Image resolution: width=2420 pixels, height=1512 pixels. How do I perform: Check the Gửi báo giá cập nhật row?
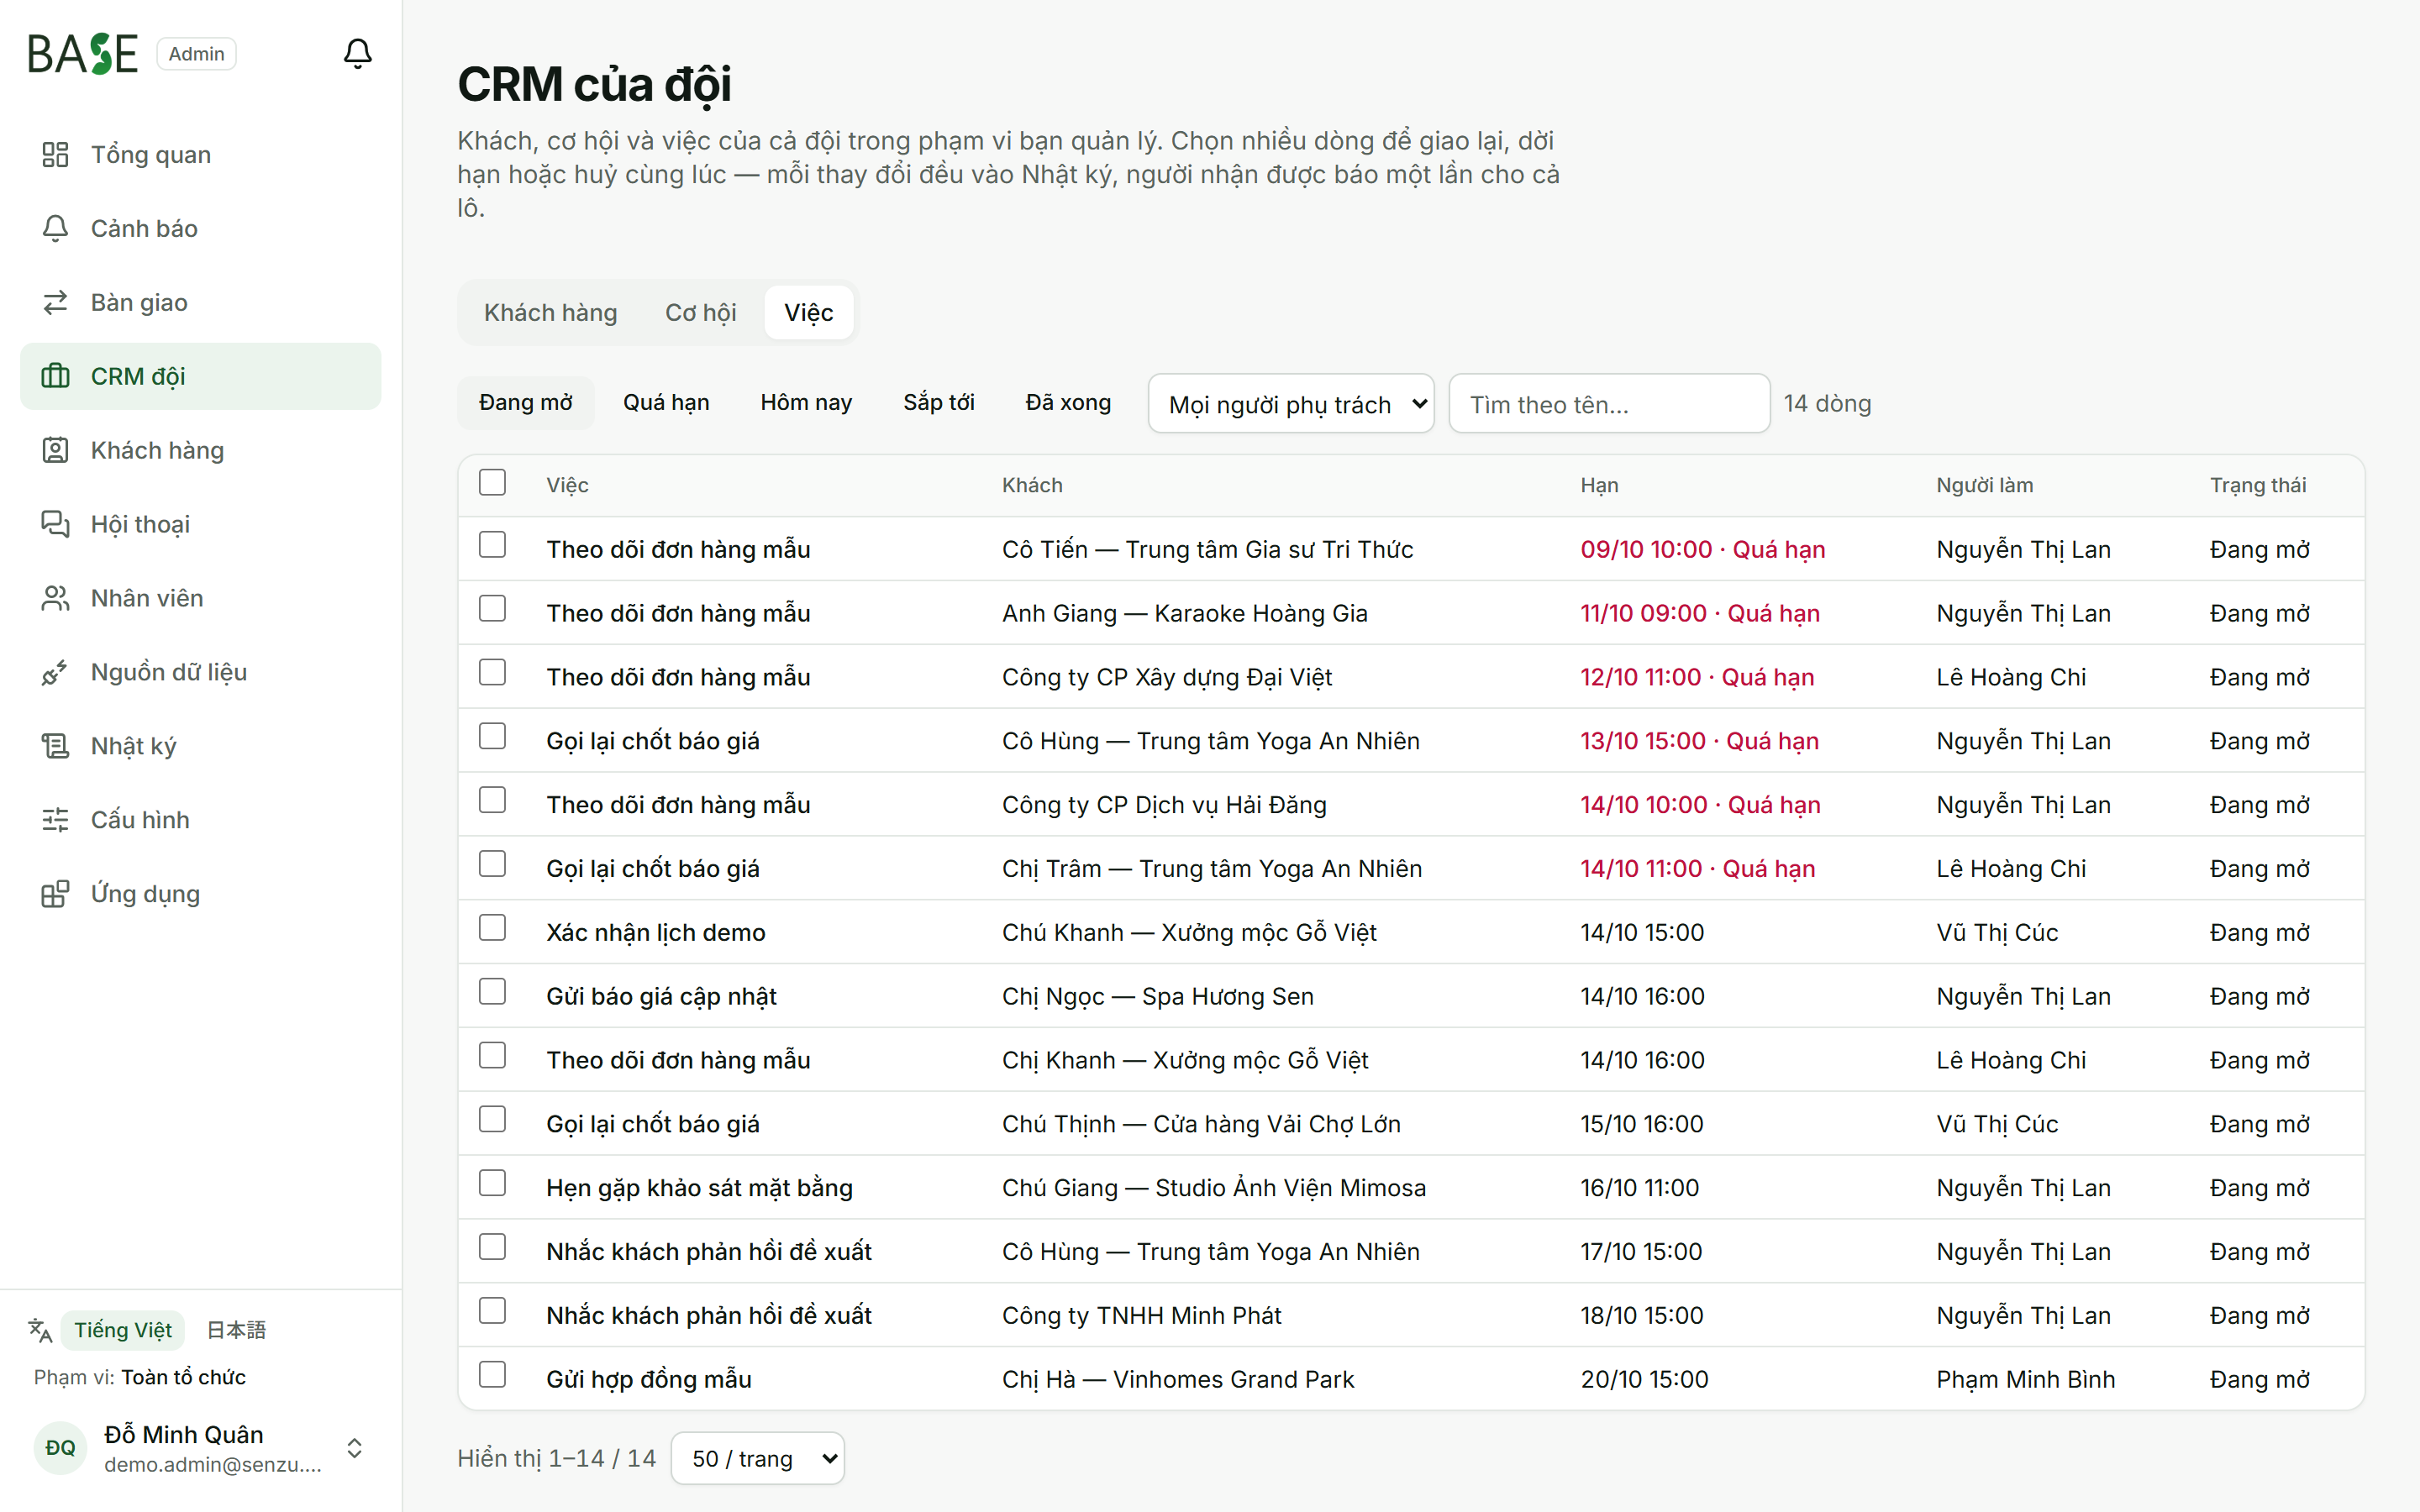tap(492, 992)
